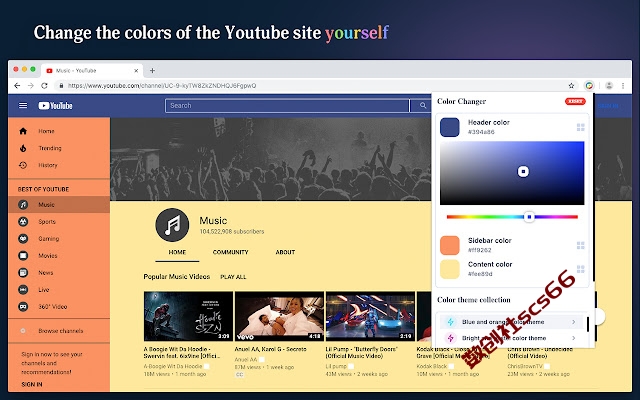Switch to the HOME channel tab

coord(177,252)
